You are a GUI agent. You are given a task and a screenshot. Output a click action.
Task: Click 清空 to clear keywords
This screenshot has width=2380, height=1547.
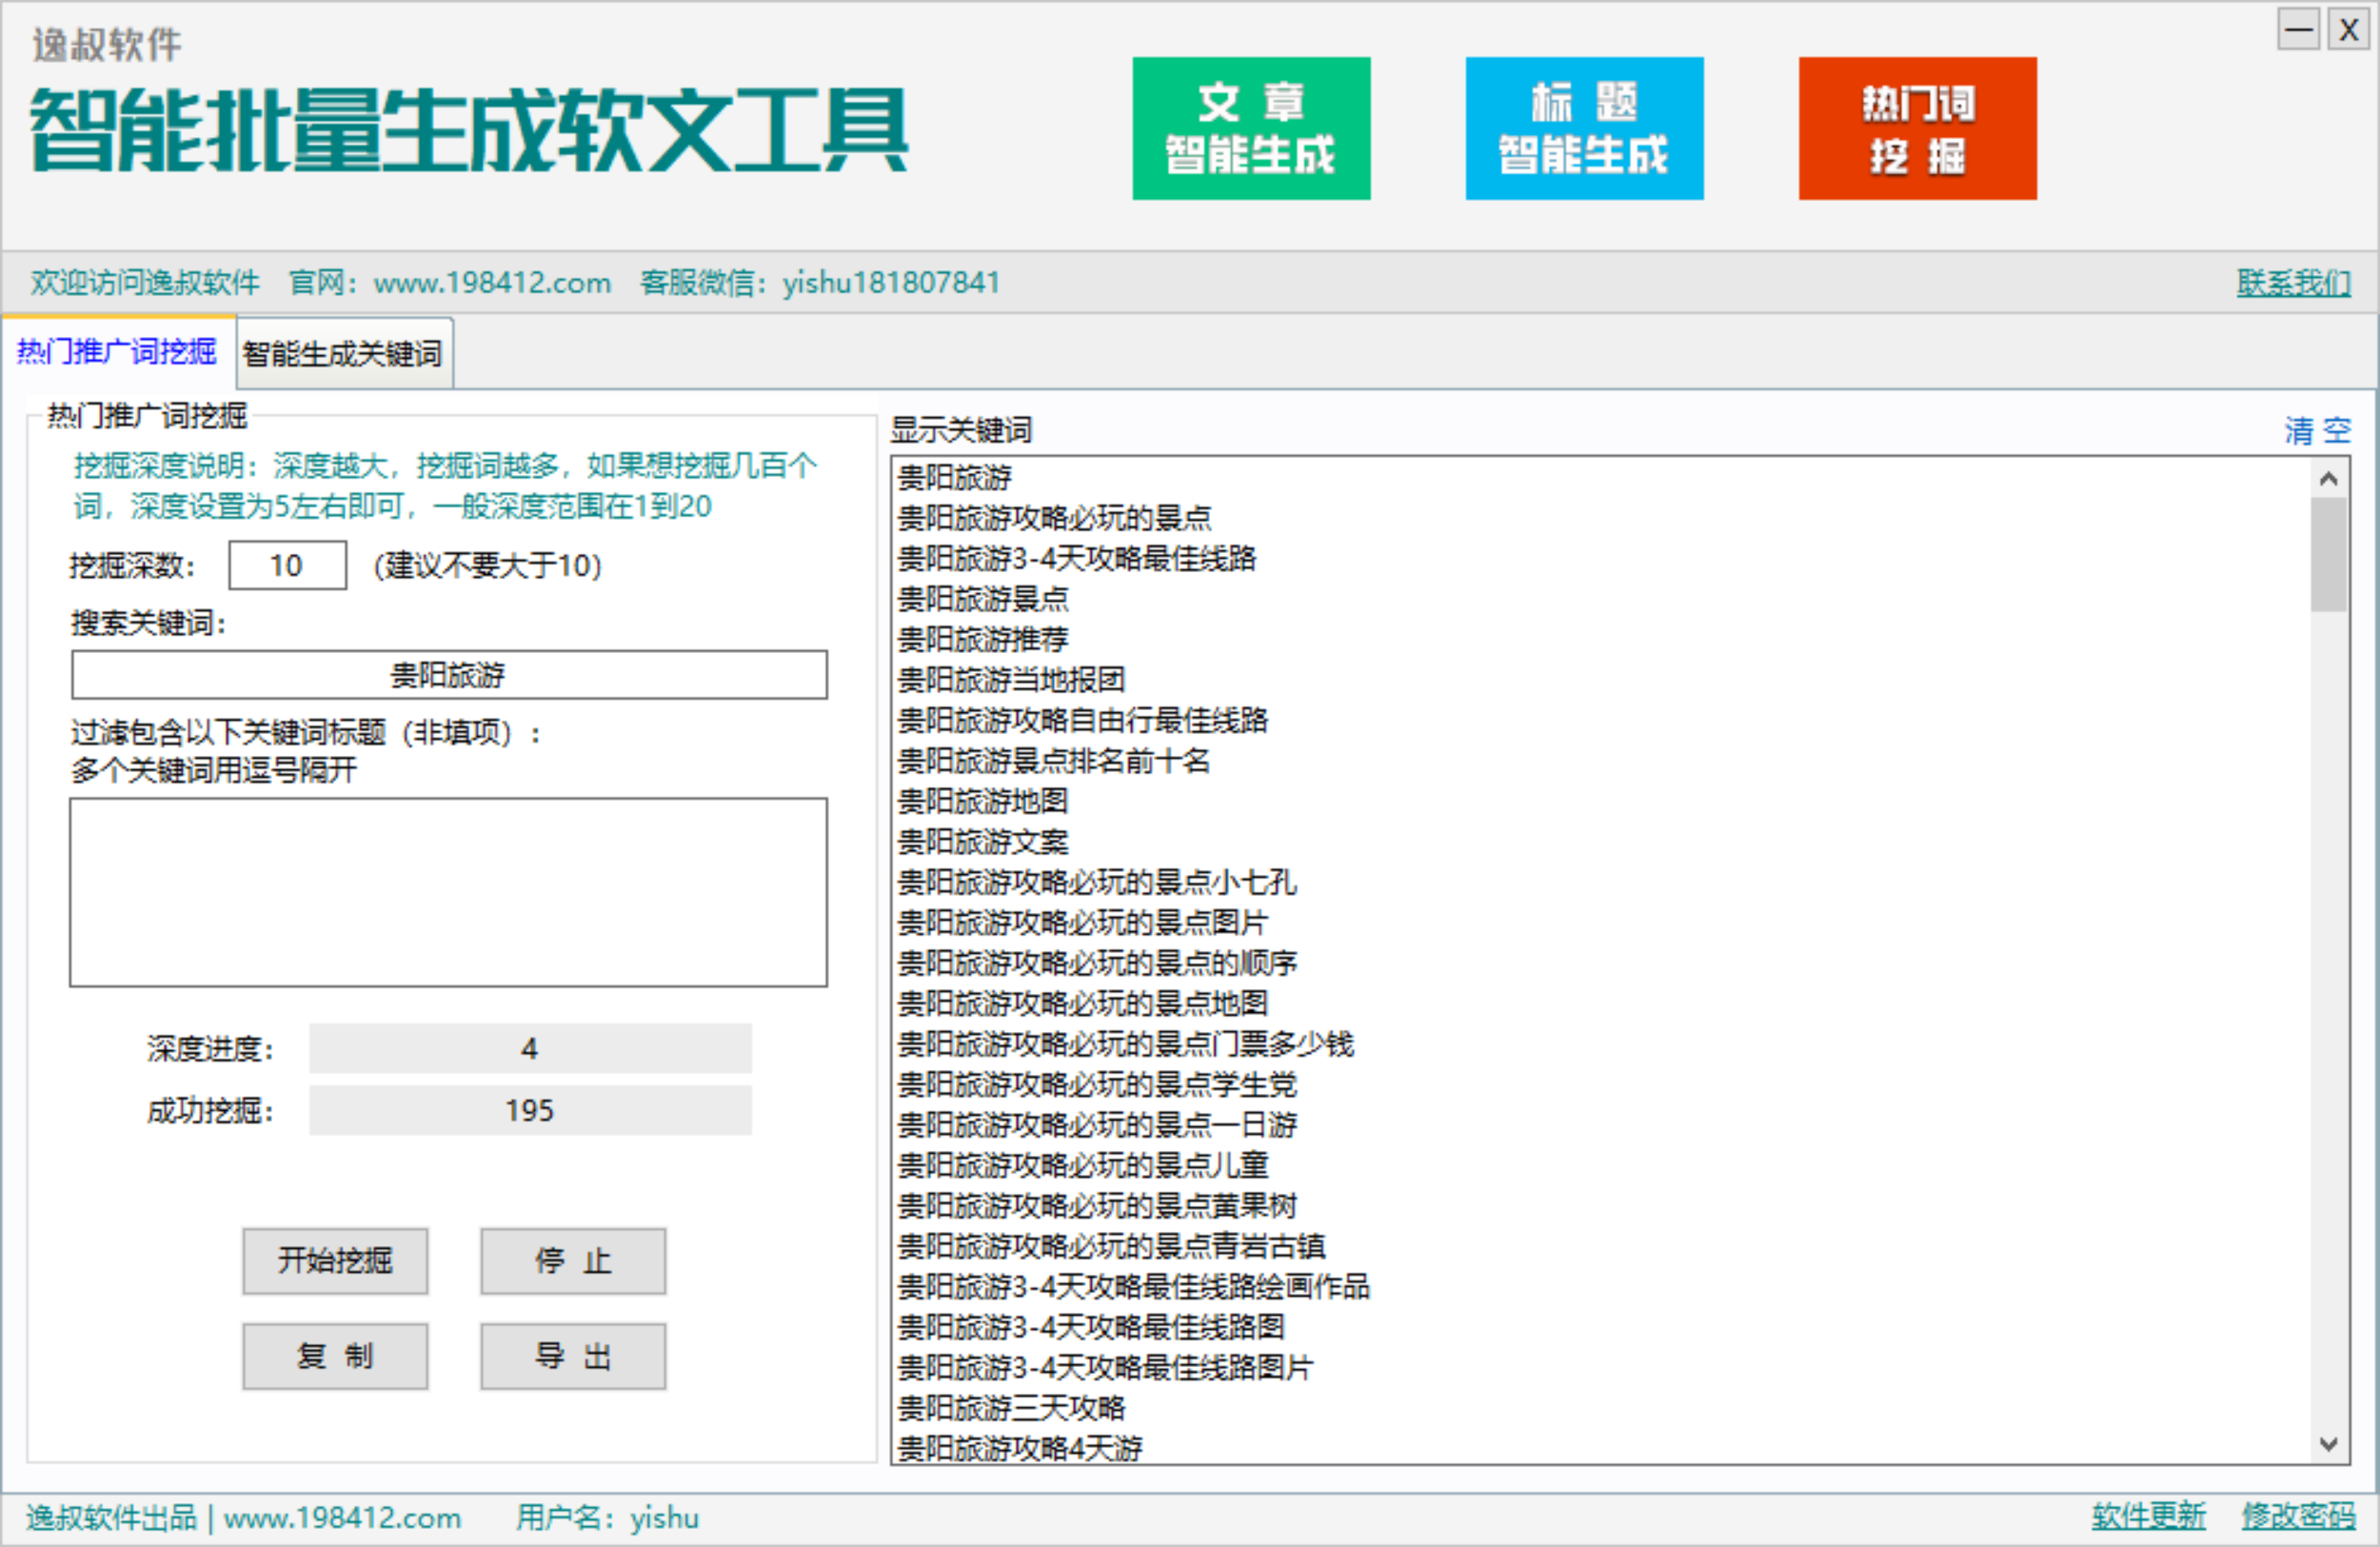coord(2317,430)
